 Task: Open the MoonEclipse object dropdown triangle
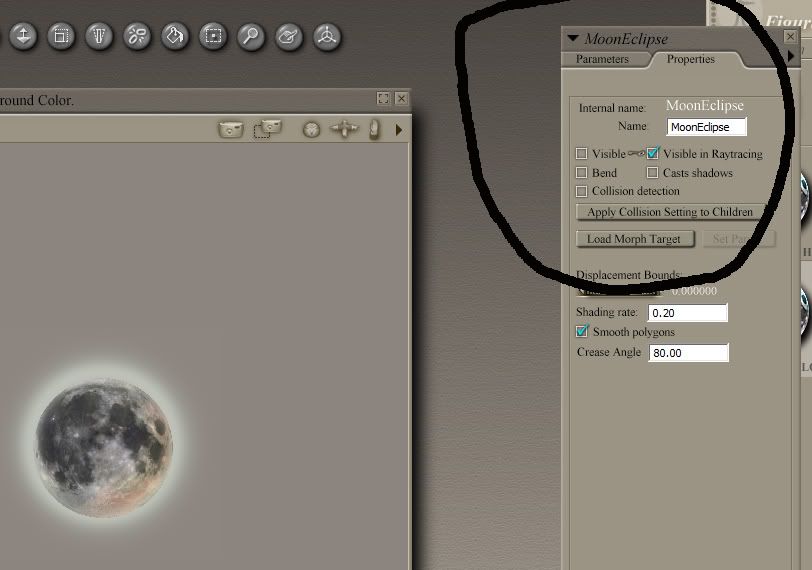click(x=573, y=39)
